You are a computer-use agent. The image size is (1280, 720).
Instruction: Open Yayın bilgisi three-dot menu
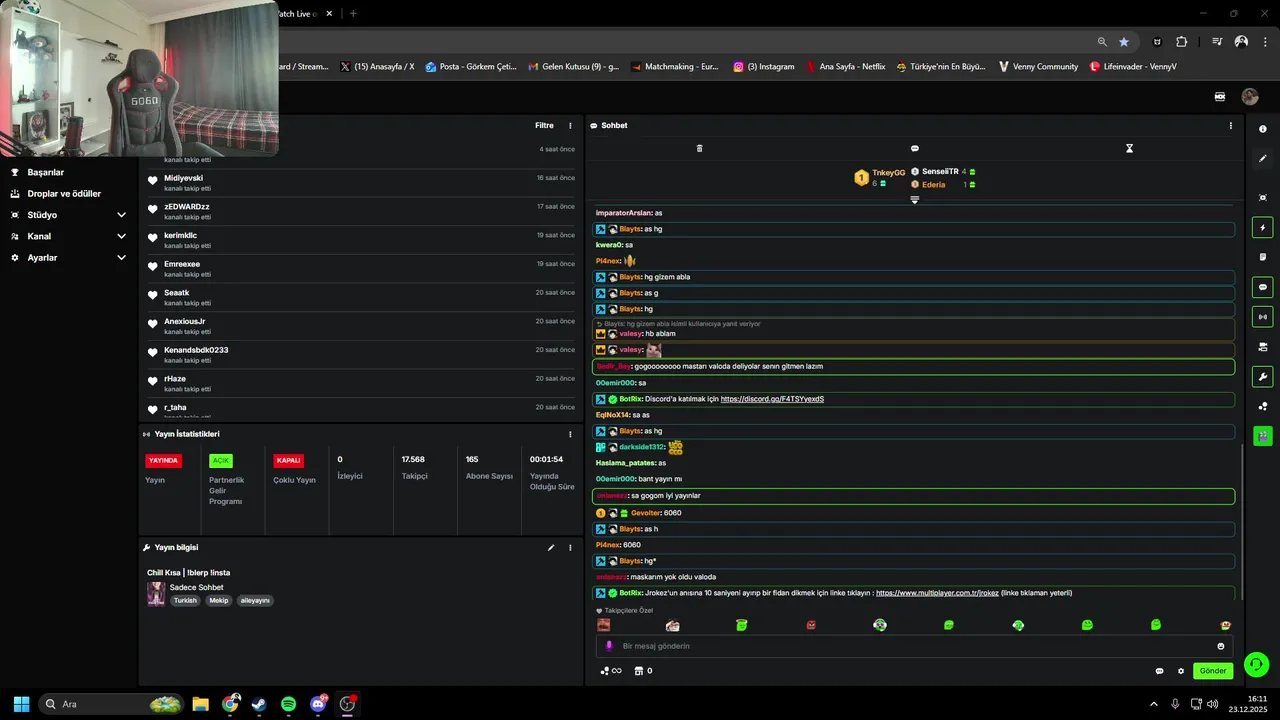pos(570,547)
